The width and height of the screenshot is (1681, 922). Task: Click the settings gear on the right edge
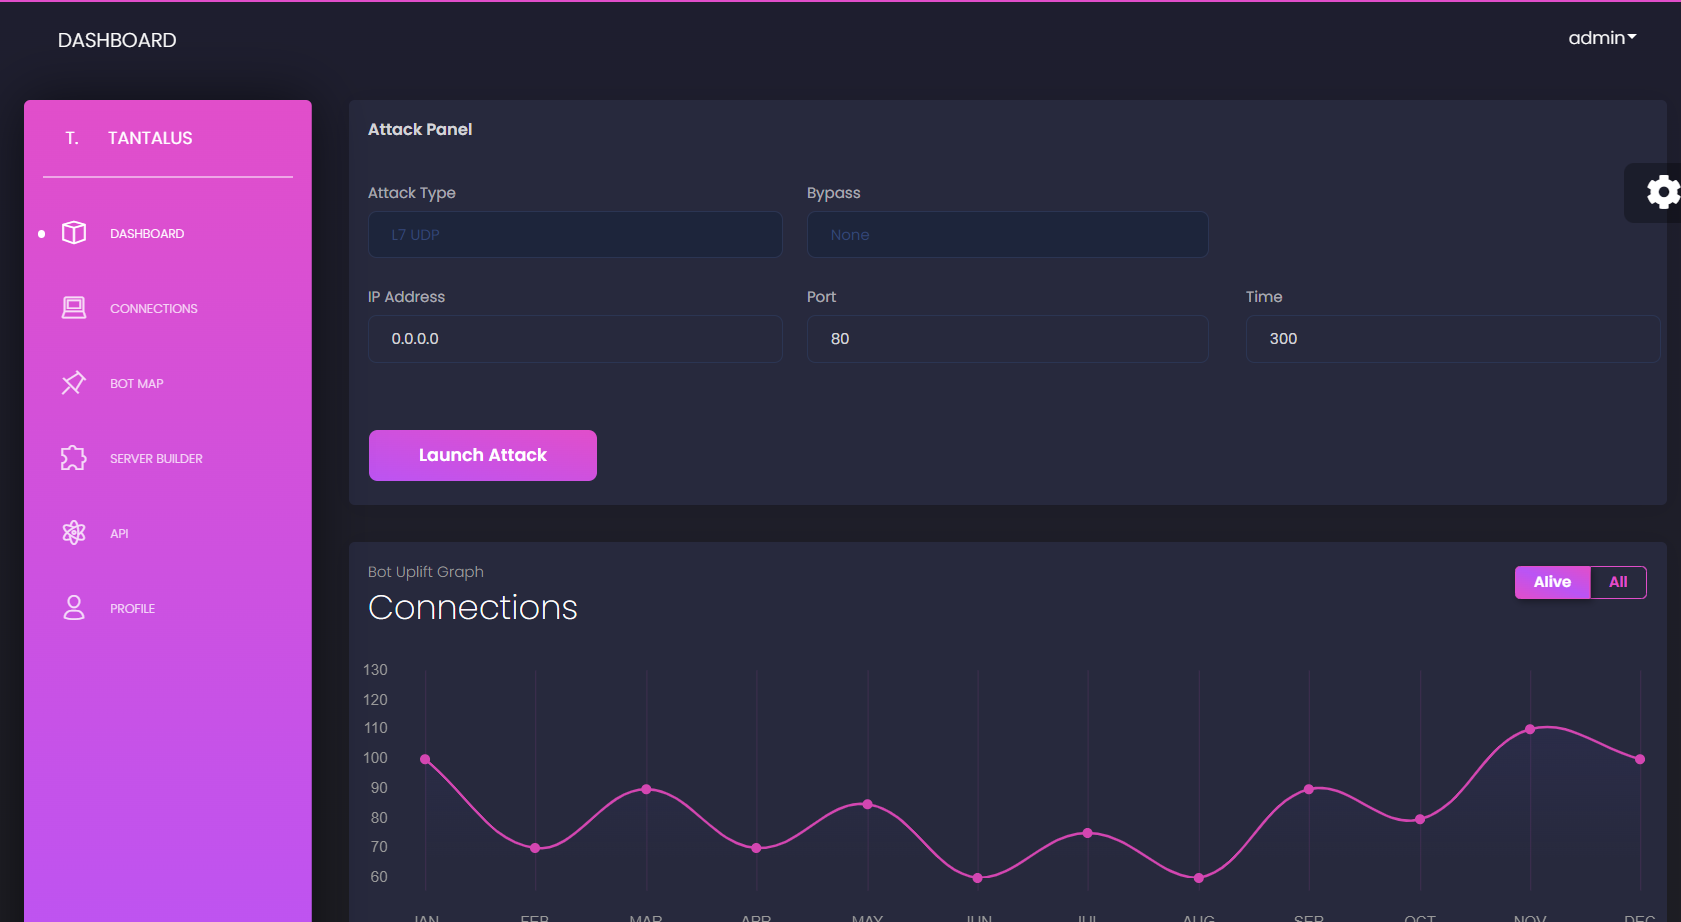(x=1663, y=191)
